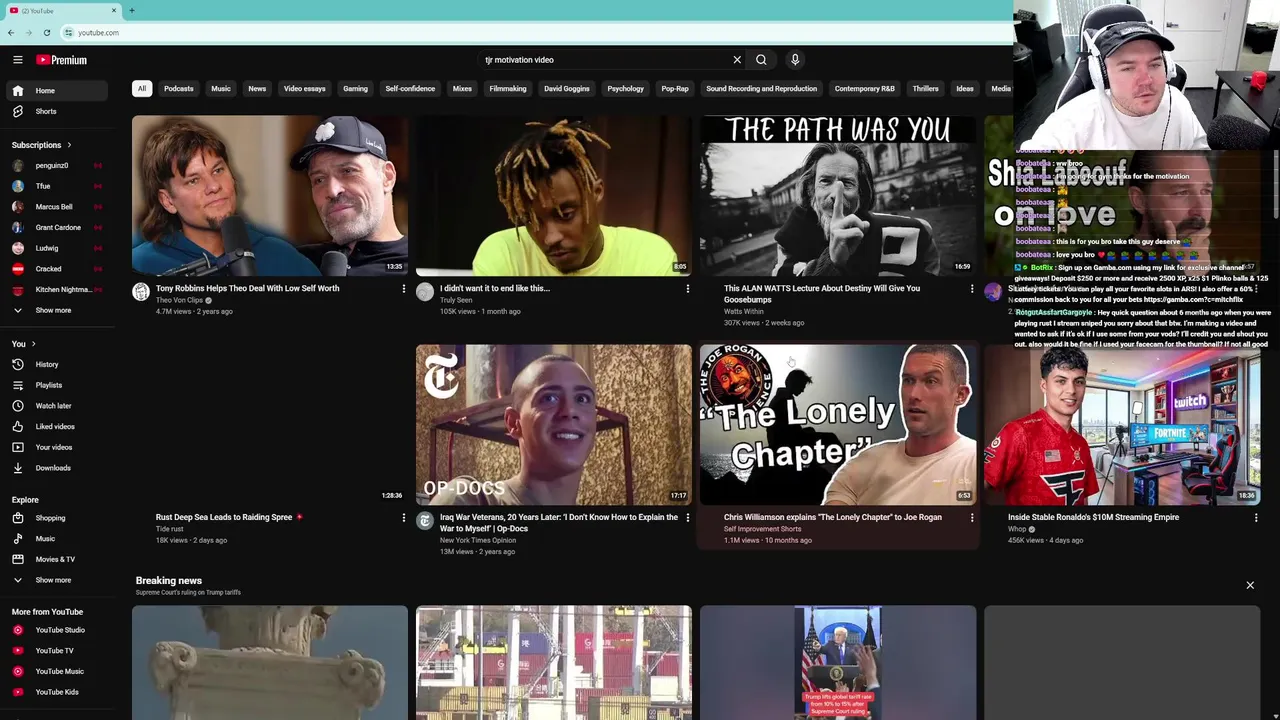This screenshot has height=720, width=1280.
Task: Select the Self-confidence filter chip
Action: [410, 89]
